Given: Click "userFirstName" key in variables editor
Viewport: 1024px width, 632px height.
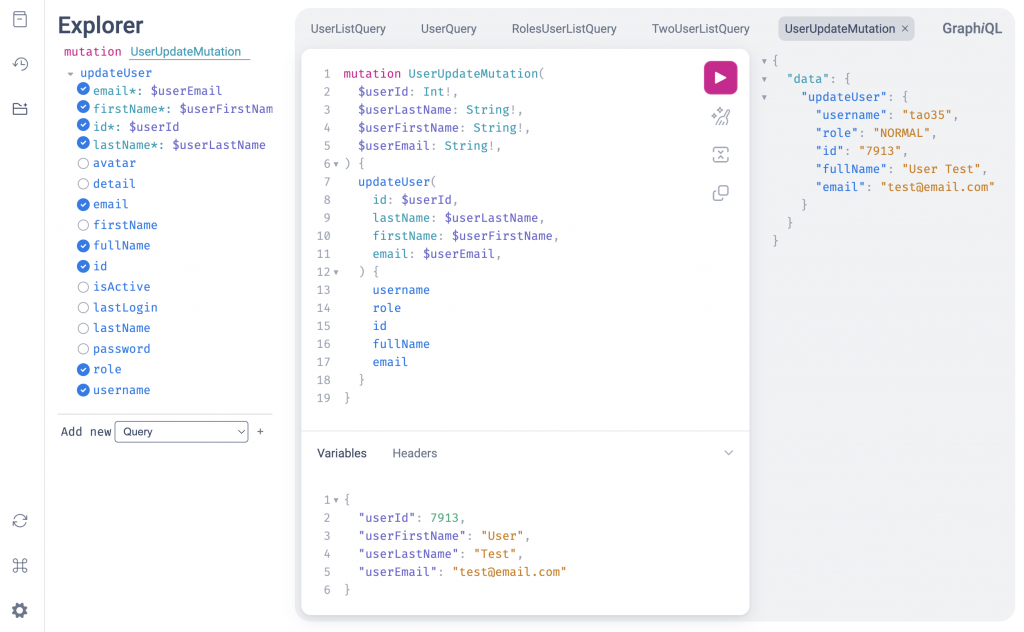Looking at the screenshot, I should tap(413, 536).
